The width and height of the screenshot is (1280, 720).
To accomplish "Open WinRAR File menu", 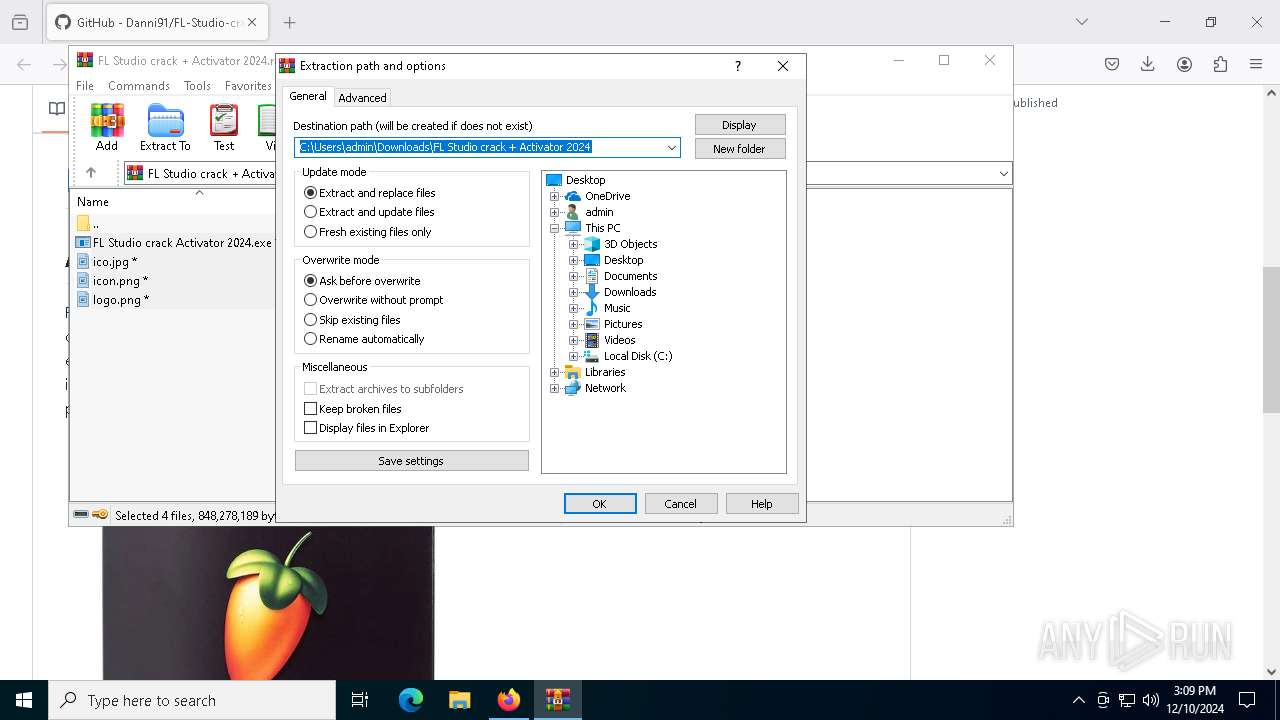I will point(85,86).
